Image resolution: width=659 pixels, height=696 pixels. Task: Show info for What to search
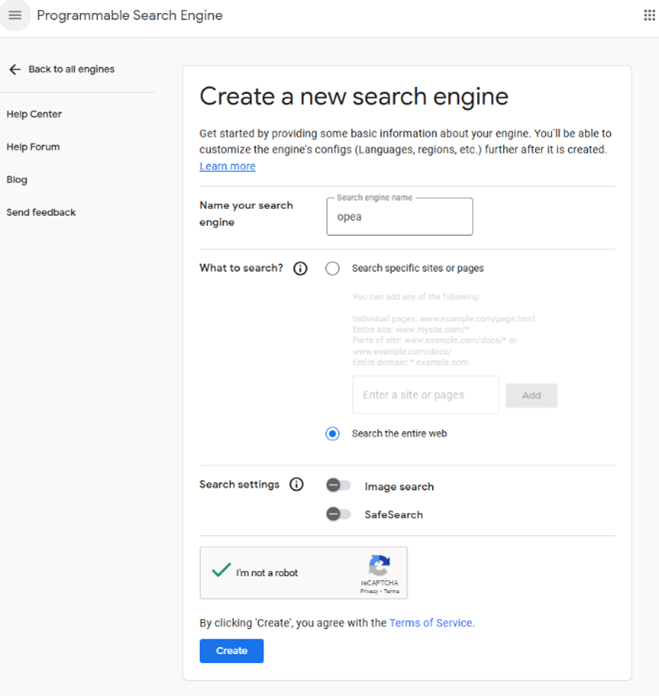pos(300,269)
